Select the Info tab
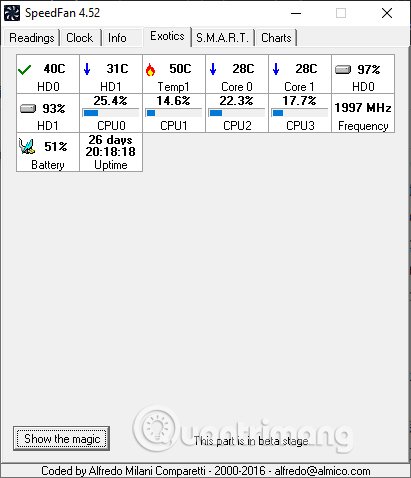The image size is (411, 478). [117, 38]
